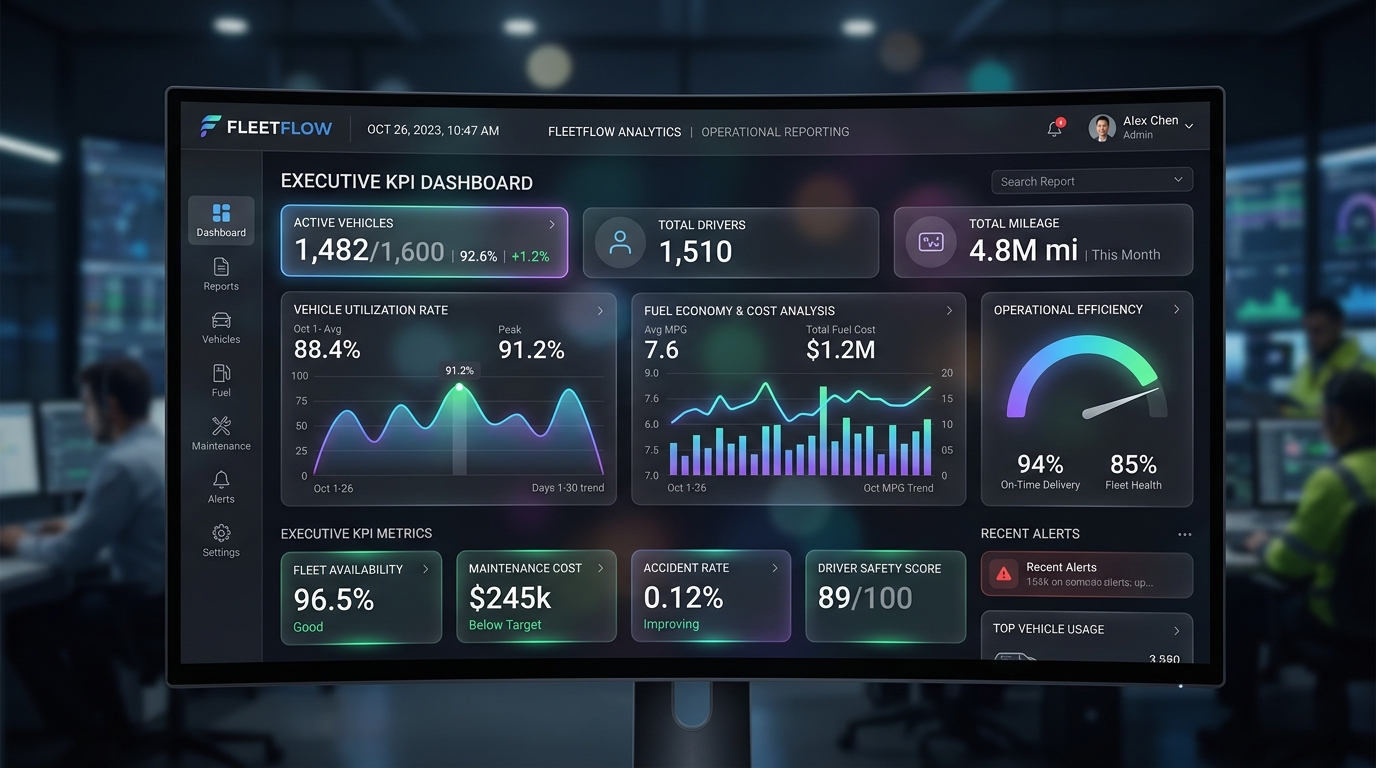Image resolution: width=1376 pixels, height=768 pixels.
Task: Open the Driver Safety Score card
Action: point(885,596)
